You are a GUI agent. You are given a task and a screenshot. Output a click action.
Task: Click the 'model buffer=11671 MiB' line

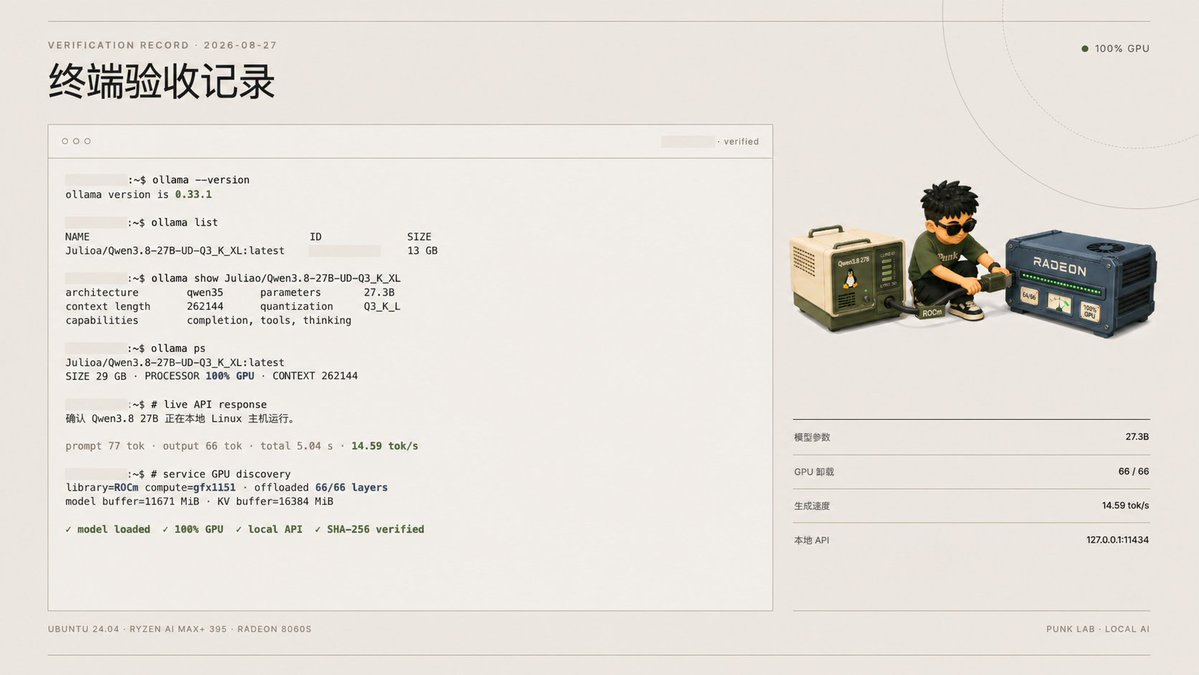(x=199, y=501)
